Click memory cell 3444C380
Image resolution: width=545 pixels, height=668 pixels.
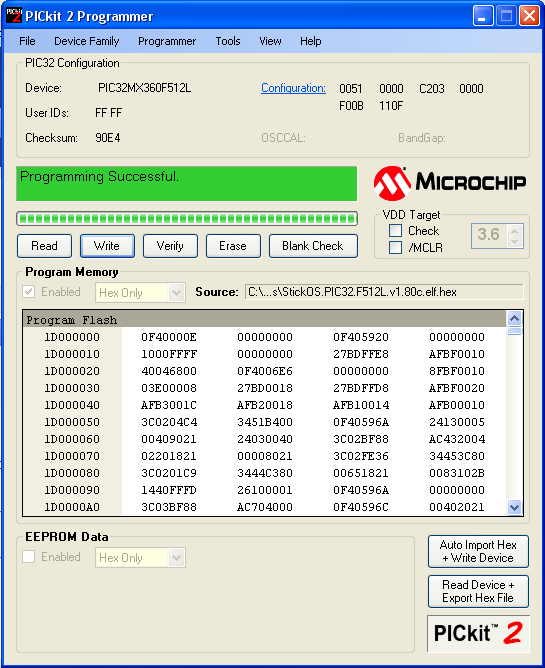pos(265,473)
